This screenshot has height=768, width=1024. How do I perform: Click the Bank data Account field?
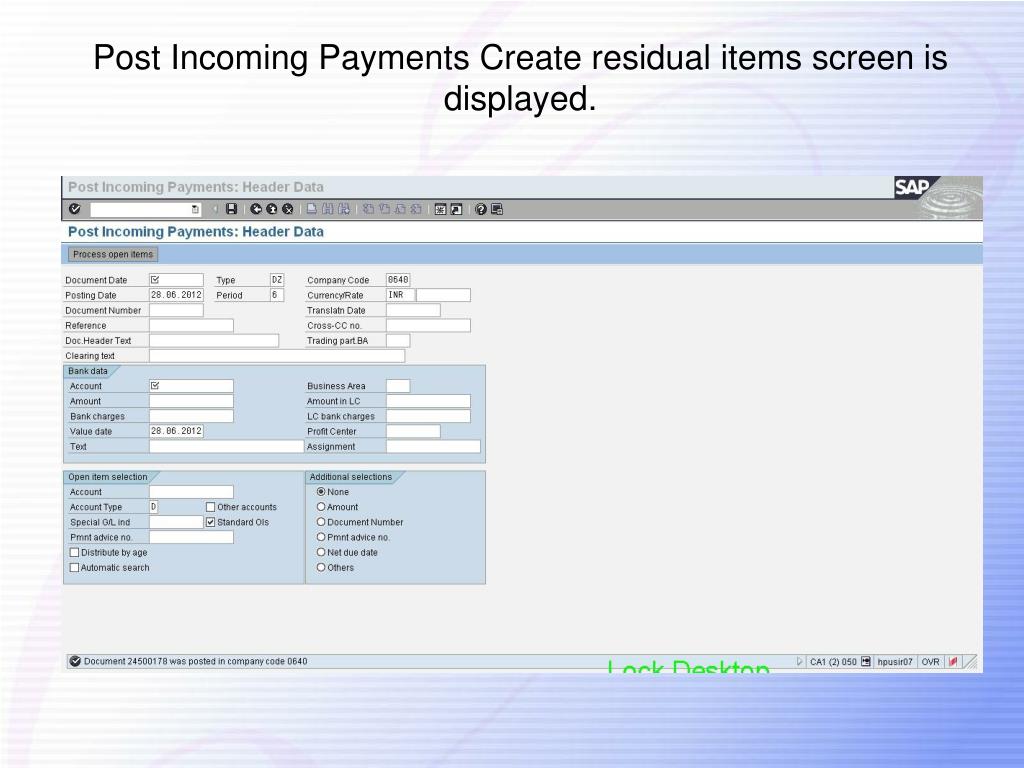(191, 386)
